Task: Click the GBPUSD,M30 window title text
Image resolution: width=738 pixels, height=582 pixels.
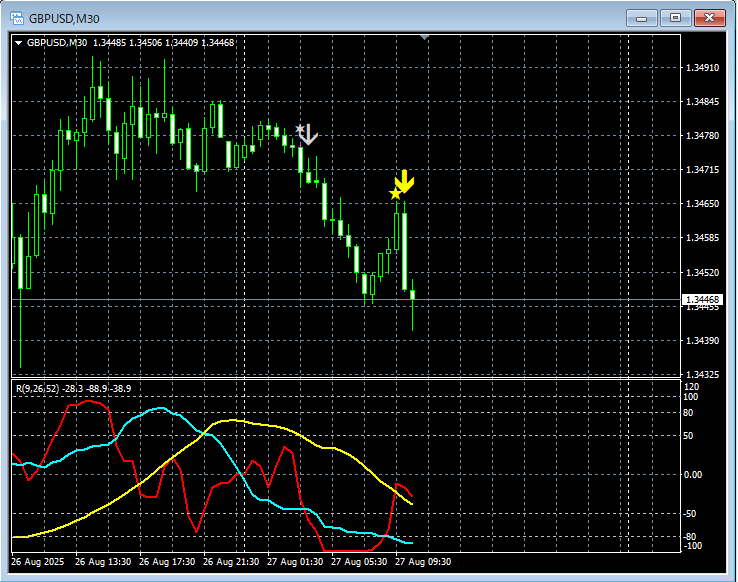Action: click(64, 19)
